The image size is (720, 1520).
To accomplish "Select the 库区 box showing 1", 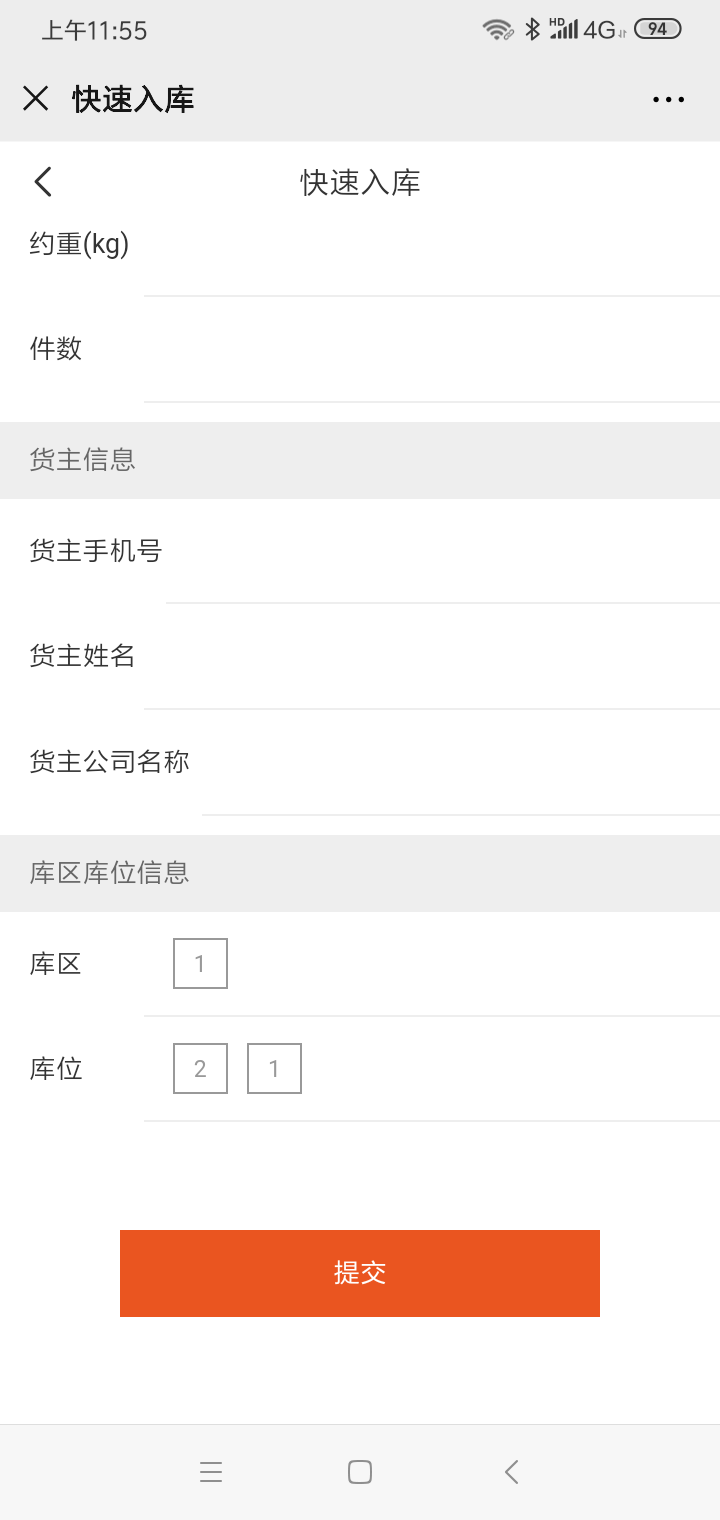I will [x=200, y=963].
